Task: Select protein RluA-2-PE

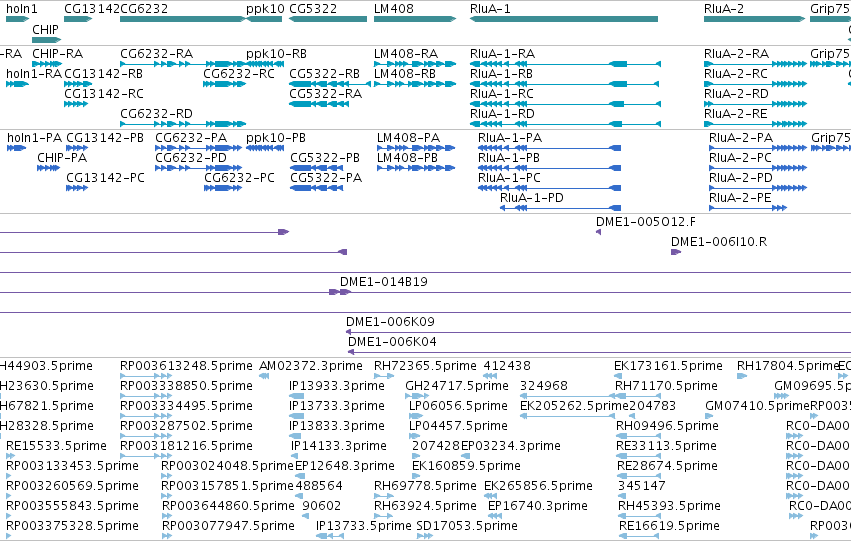Action: pyautogui.click(x=748, y=208)
